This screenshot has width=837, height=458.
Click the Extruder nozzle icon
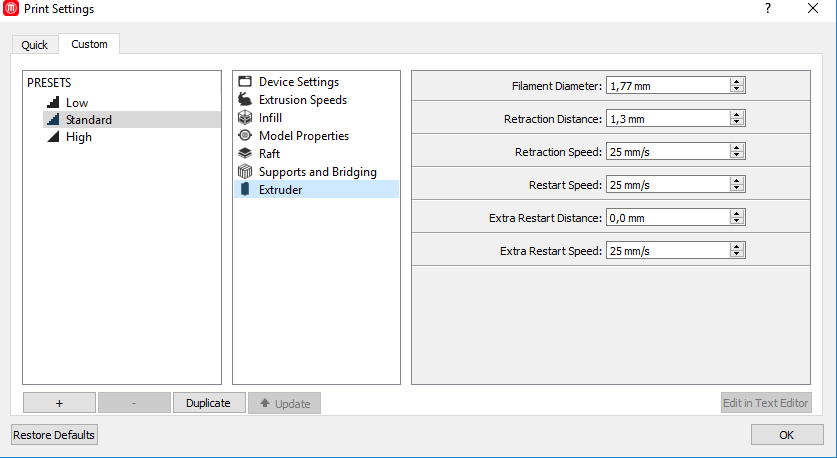pyautogui.click(x=245, y=189)
